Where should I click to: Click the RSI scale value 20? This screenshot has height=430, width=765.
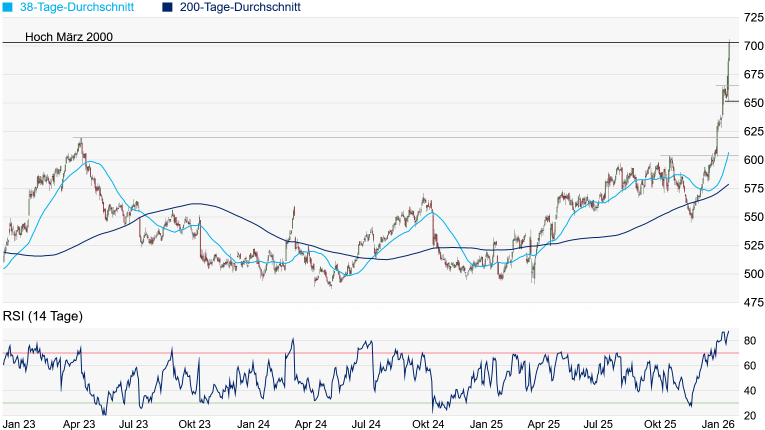[x=750, y=415]
